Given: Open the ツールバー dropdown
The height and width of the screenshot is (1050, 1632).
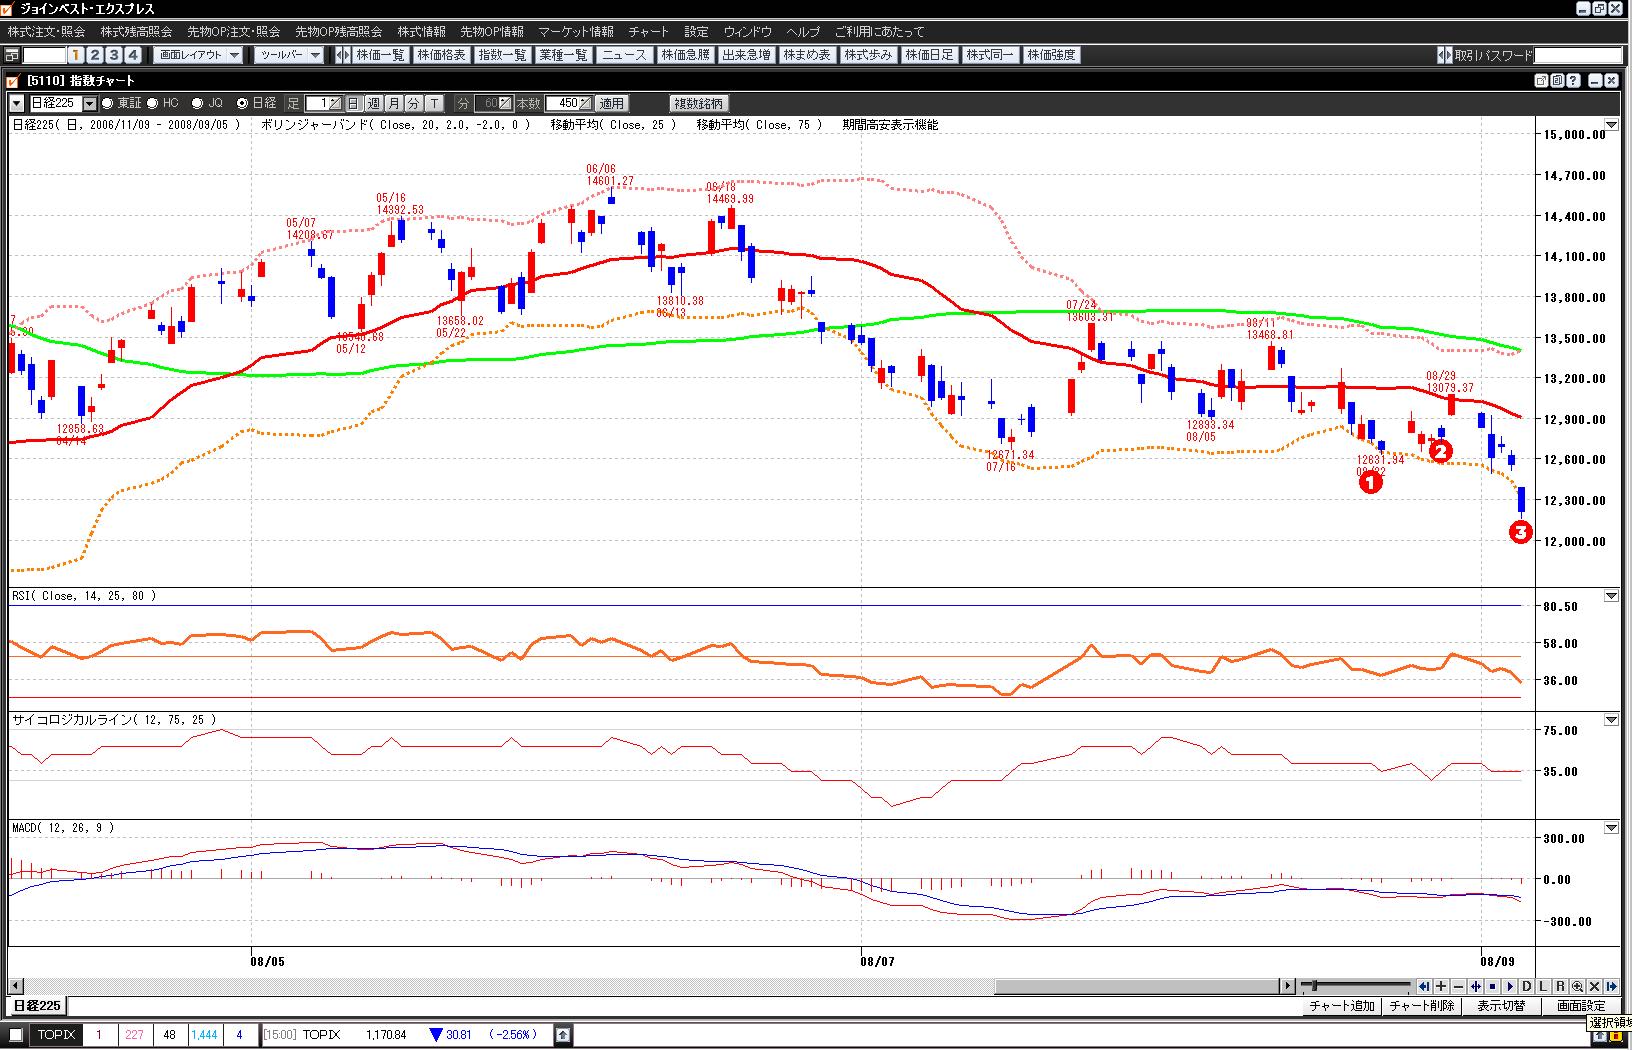Looking at the screenshot, I should pyautogui.click(x=289, y=55).
